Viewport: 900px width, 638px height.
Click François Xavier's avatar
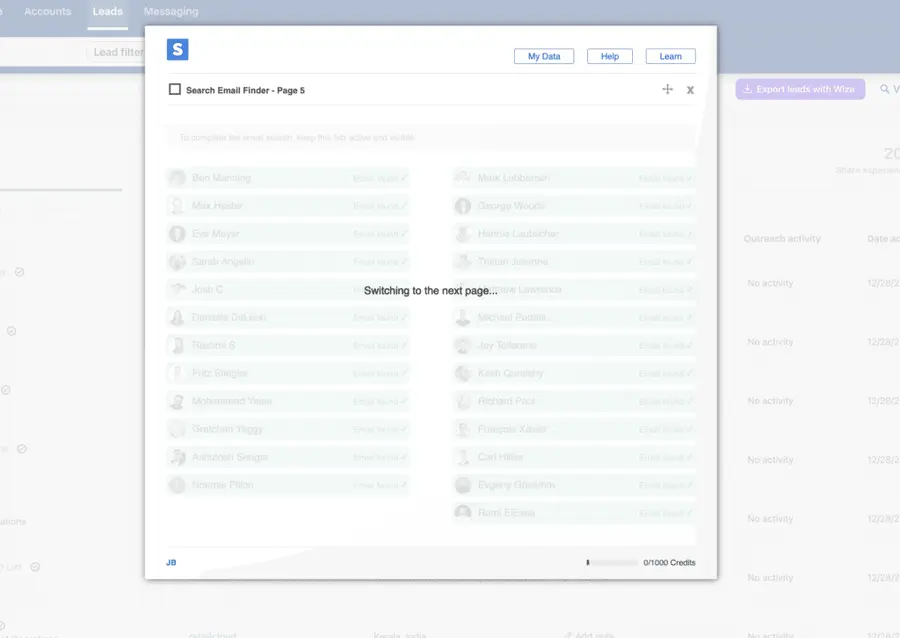click(463, 429)
